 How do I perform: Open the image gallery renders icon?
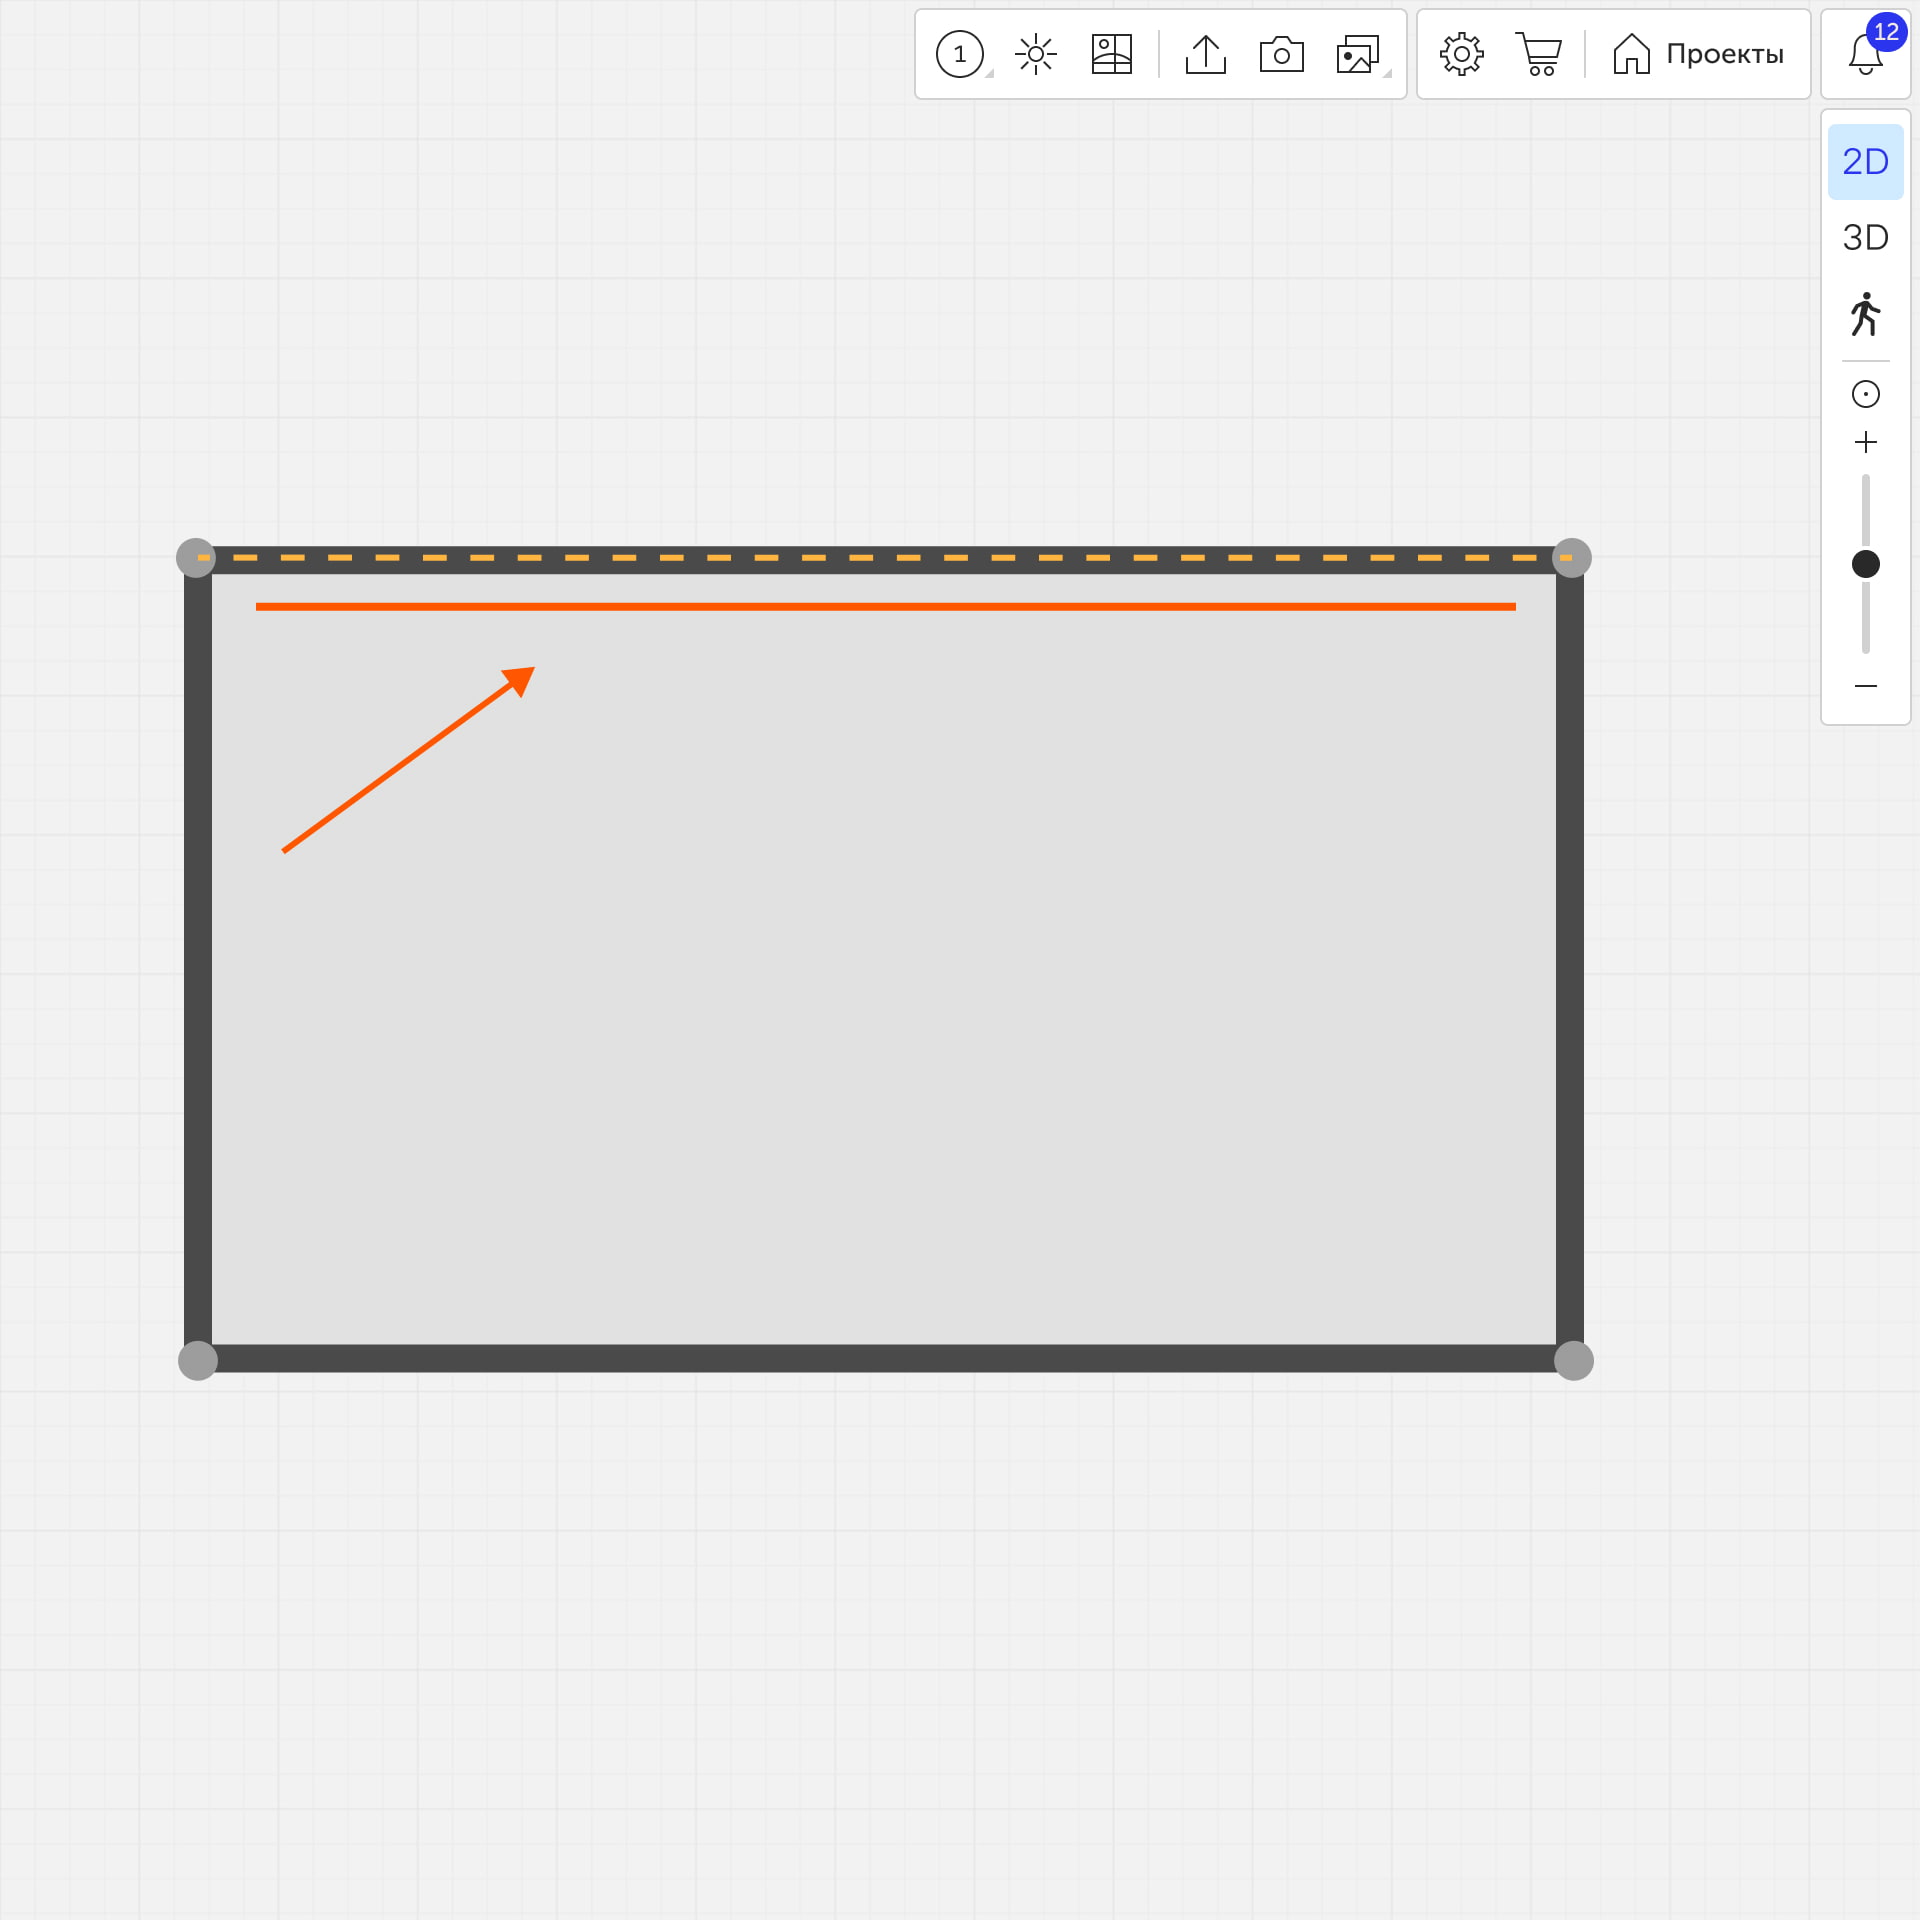tap(1357, 54)
